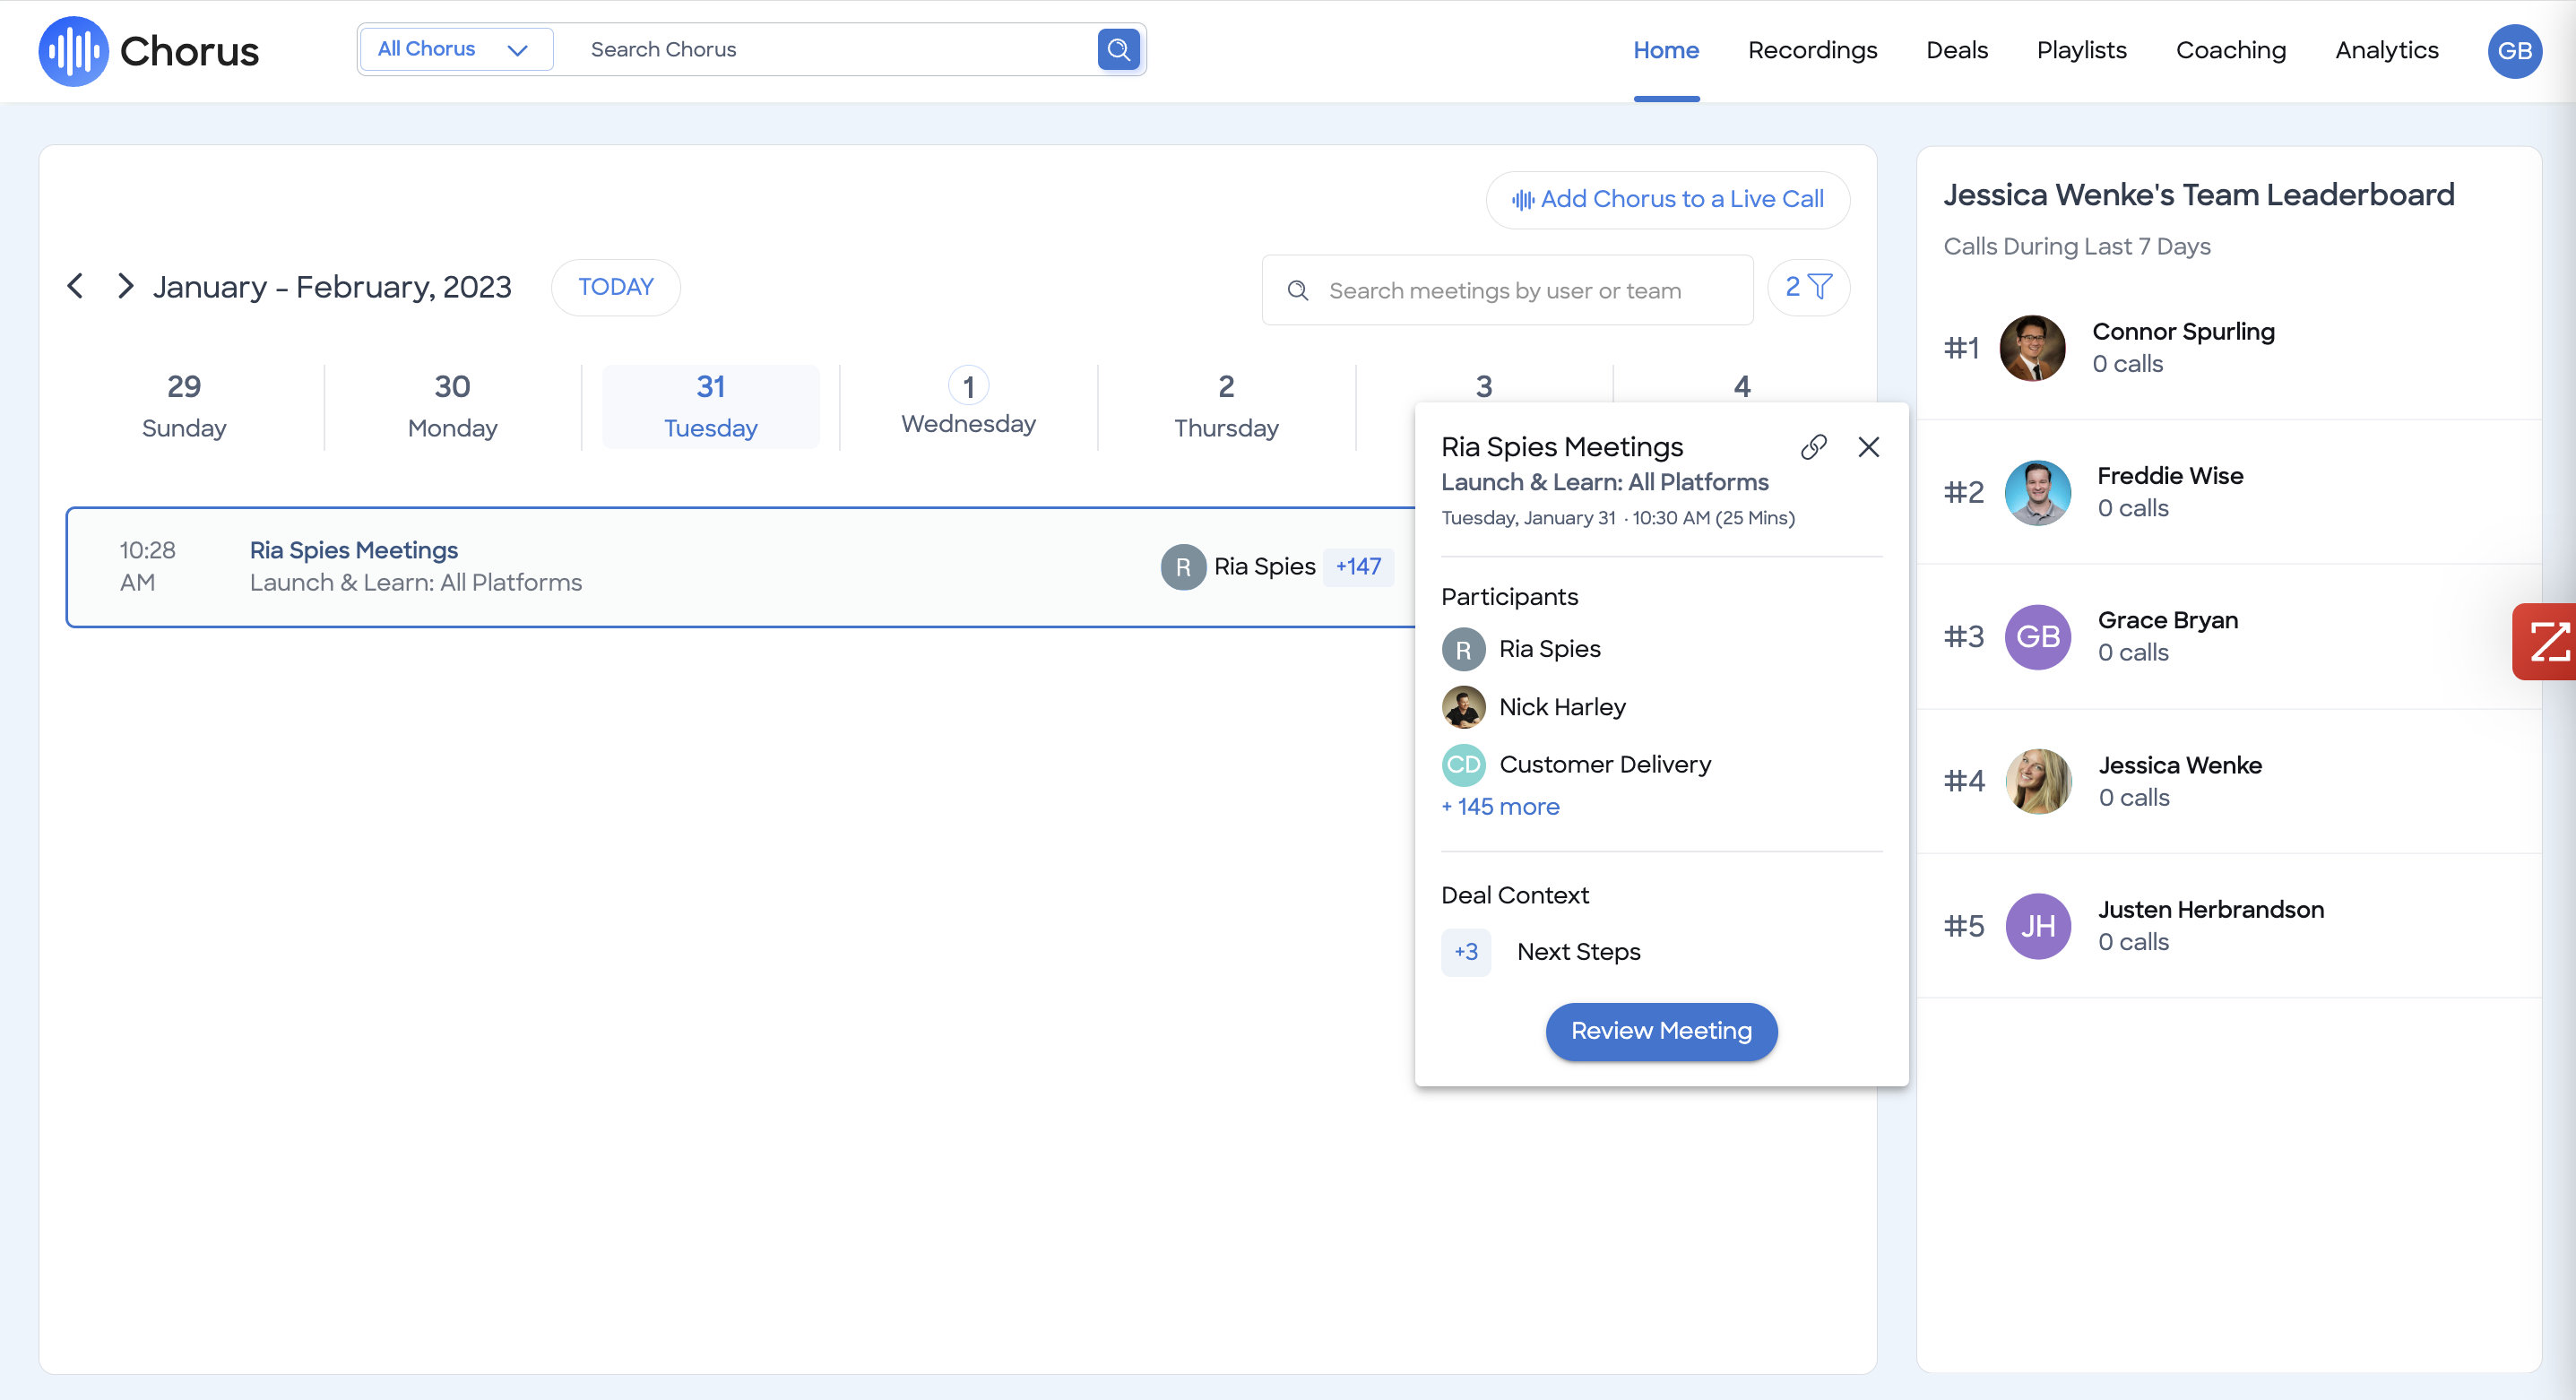This screenshot has height=1400, width=2576.
Task: Copy the meeting link from the popup
Action: tap(1813, 447)
